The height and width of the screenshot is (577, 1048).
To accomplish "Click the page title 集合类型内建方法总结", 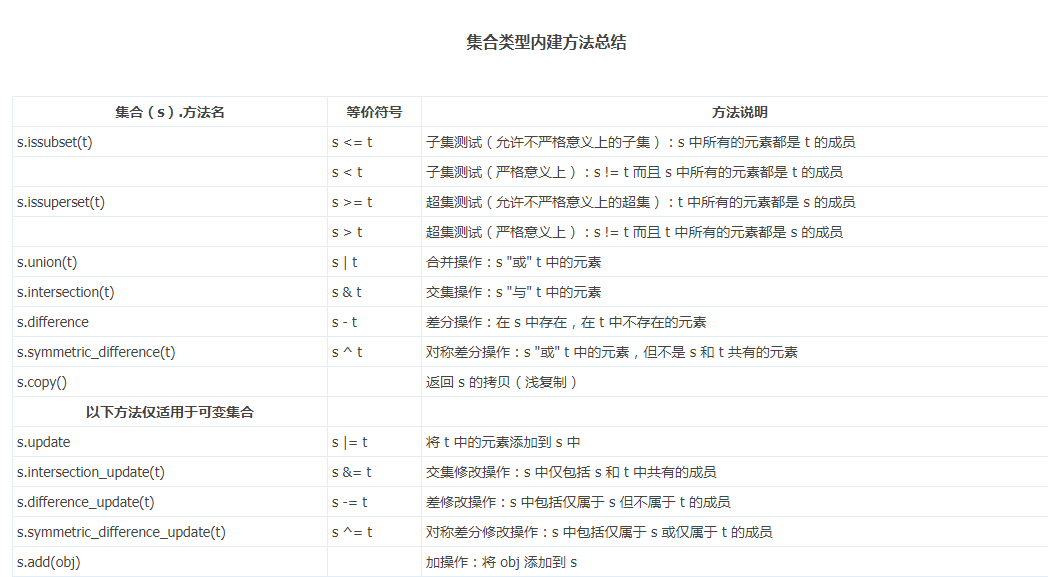I will point(546,42).
